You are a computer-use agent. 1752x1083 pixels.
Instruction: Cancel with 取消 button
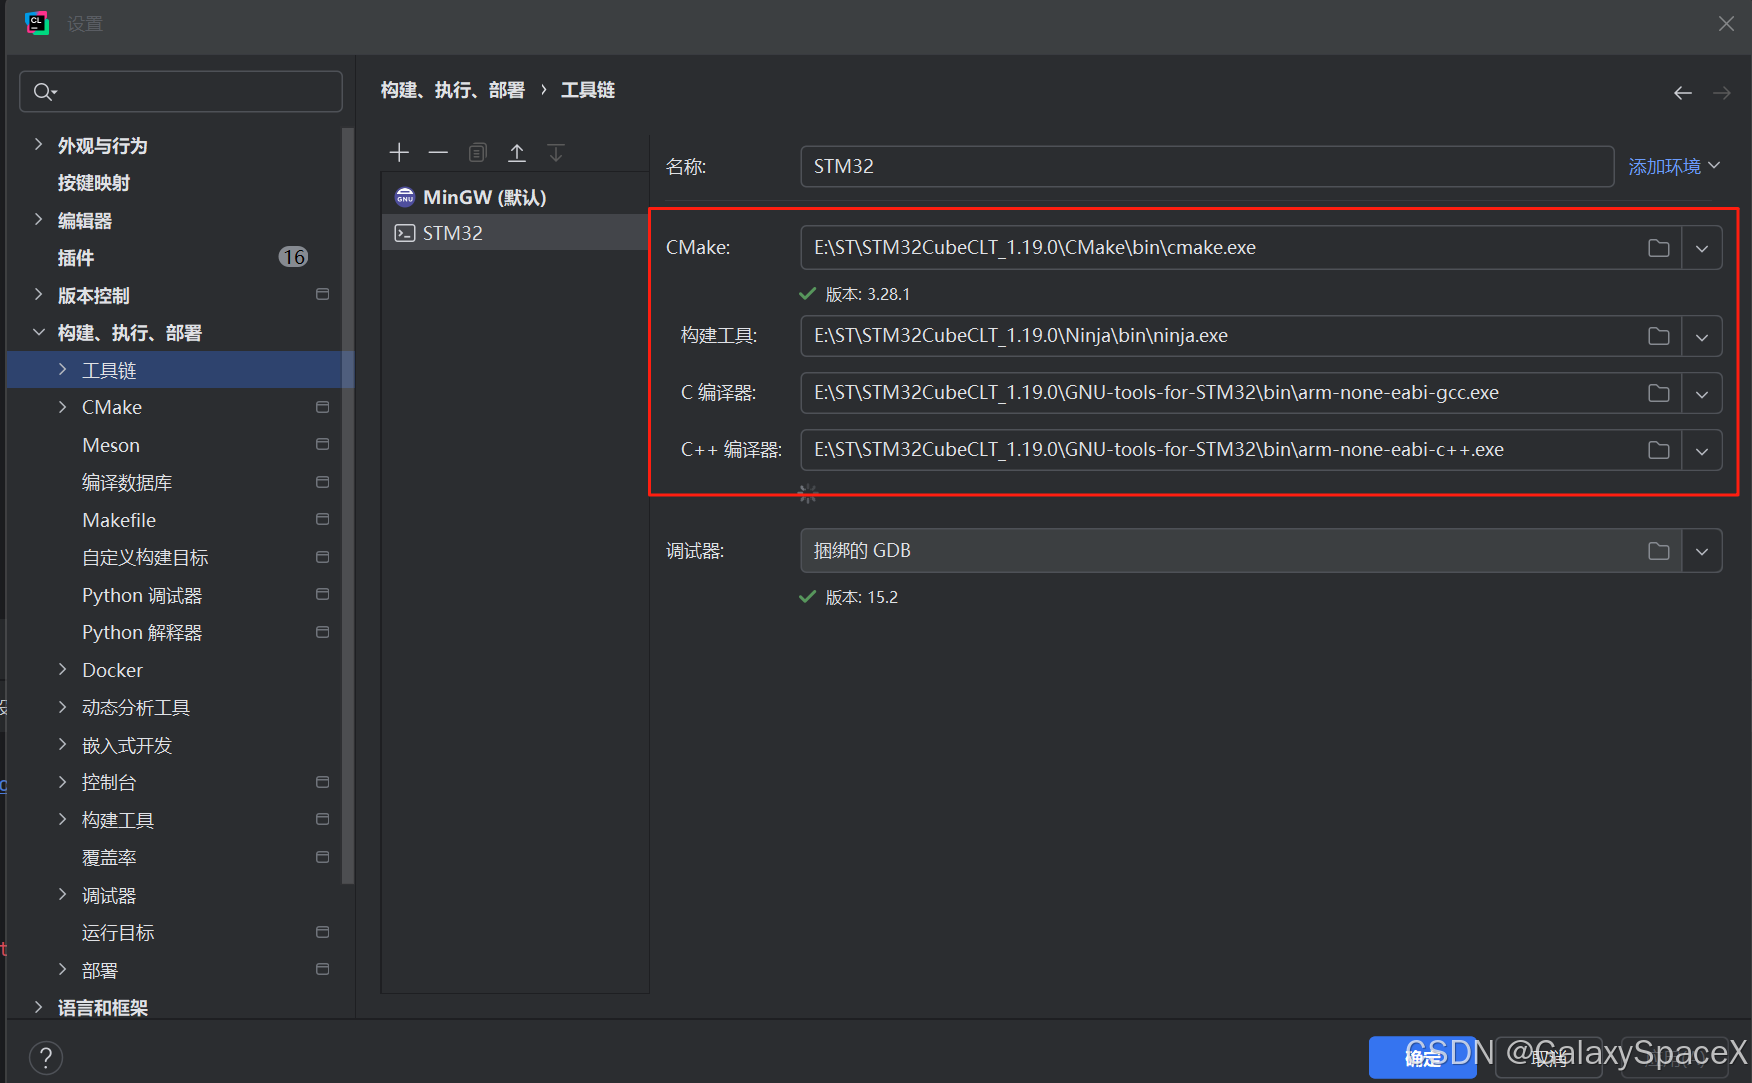point(1549,1057)
